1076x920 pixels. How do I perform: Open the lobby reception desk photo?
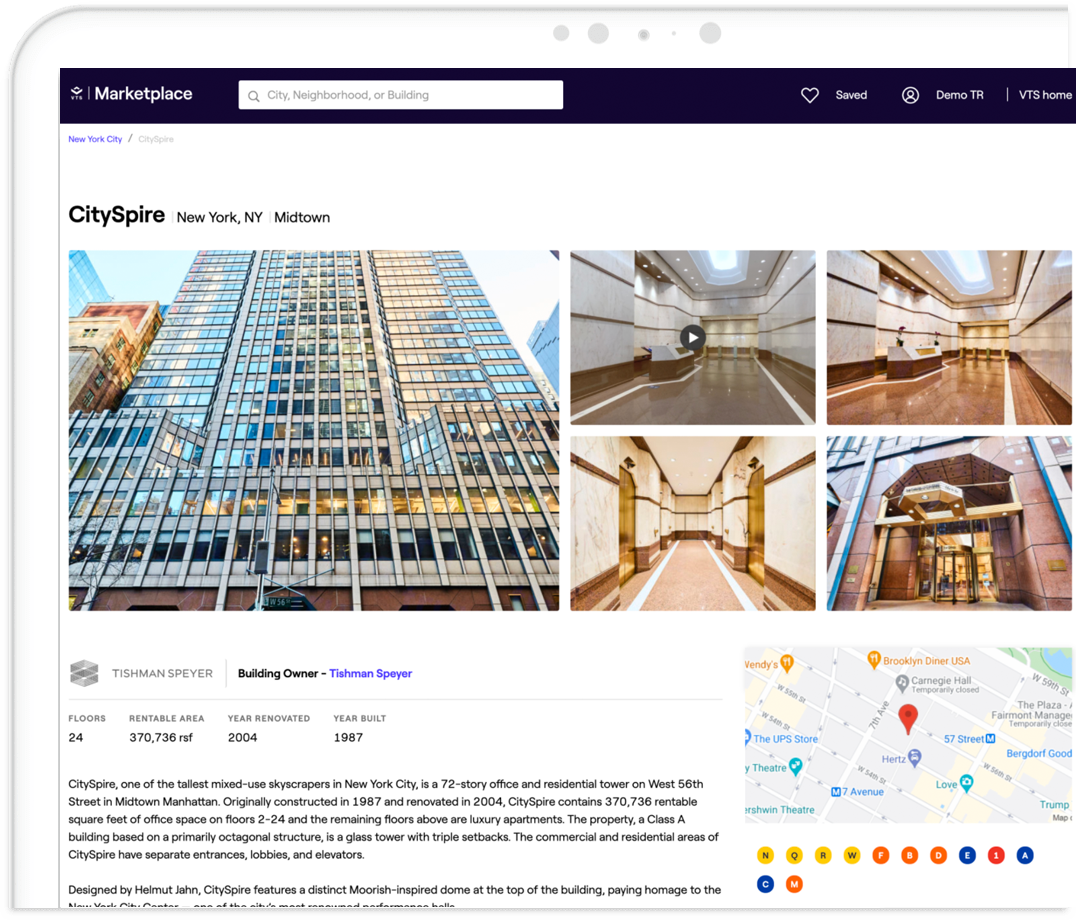[x=949, y=338]
